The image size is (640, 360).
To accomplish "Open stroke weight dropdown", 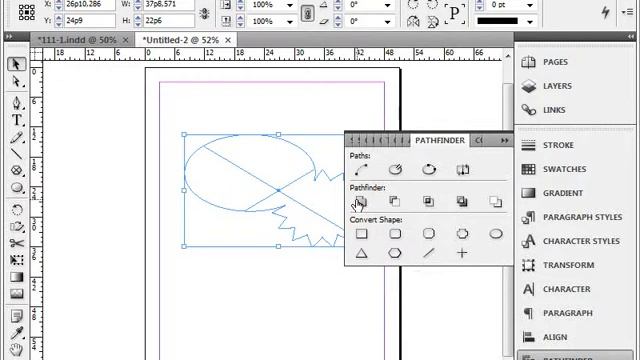I will point(529,5).
